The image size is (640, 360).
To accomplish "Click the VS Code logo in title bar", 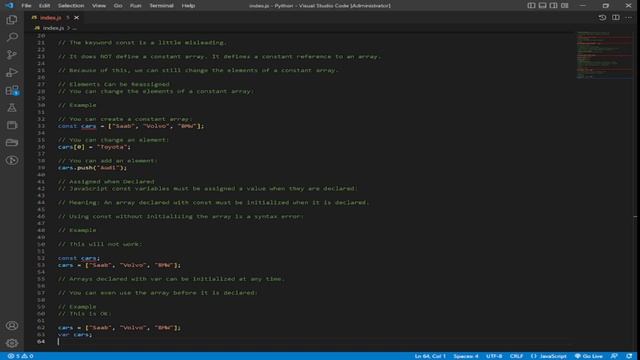I will point(9,5).
